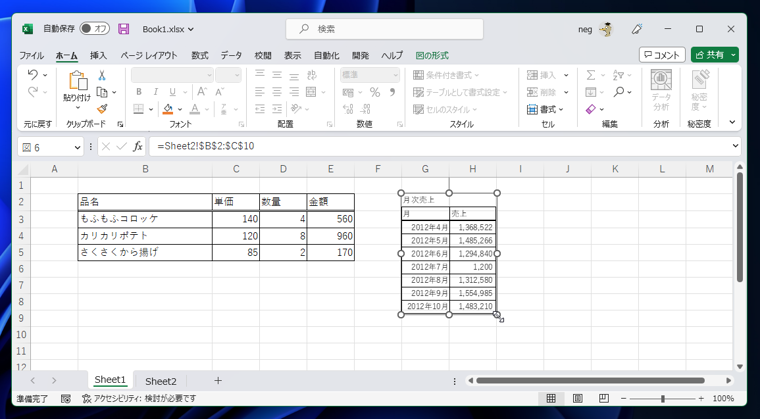Click the fill color paint bucket icon
This screenshot has height=419, width=760.
[168, 109]
